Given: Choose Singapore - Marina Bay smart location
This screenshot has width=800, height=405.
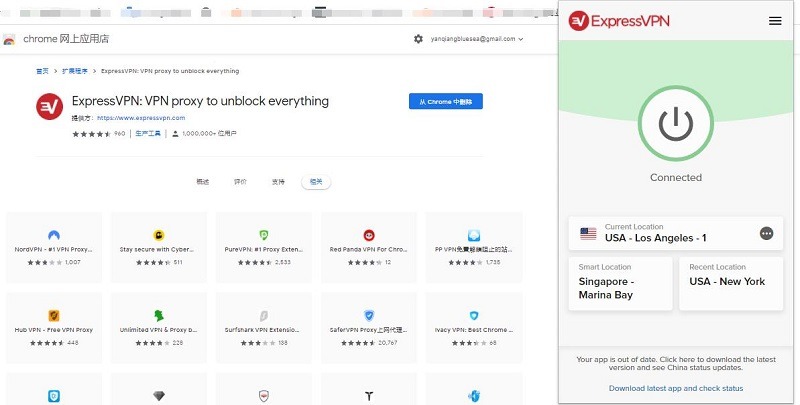Looking at the screenshot, I should coord(620,284).
